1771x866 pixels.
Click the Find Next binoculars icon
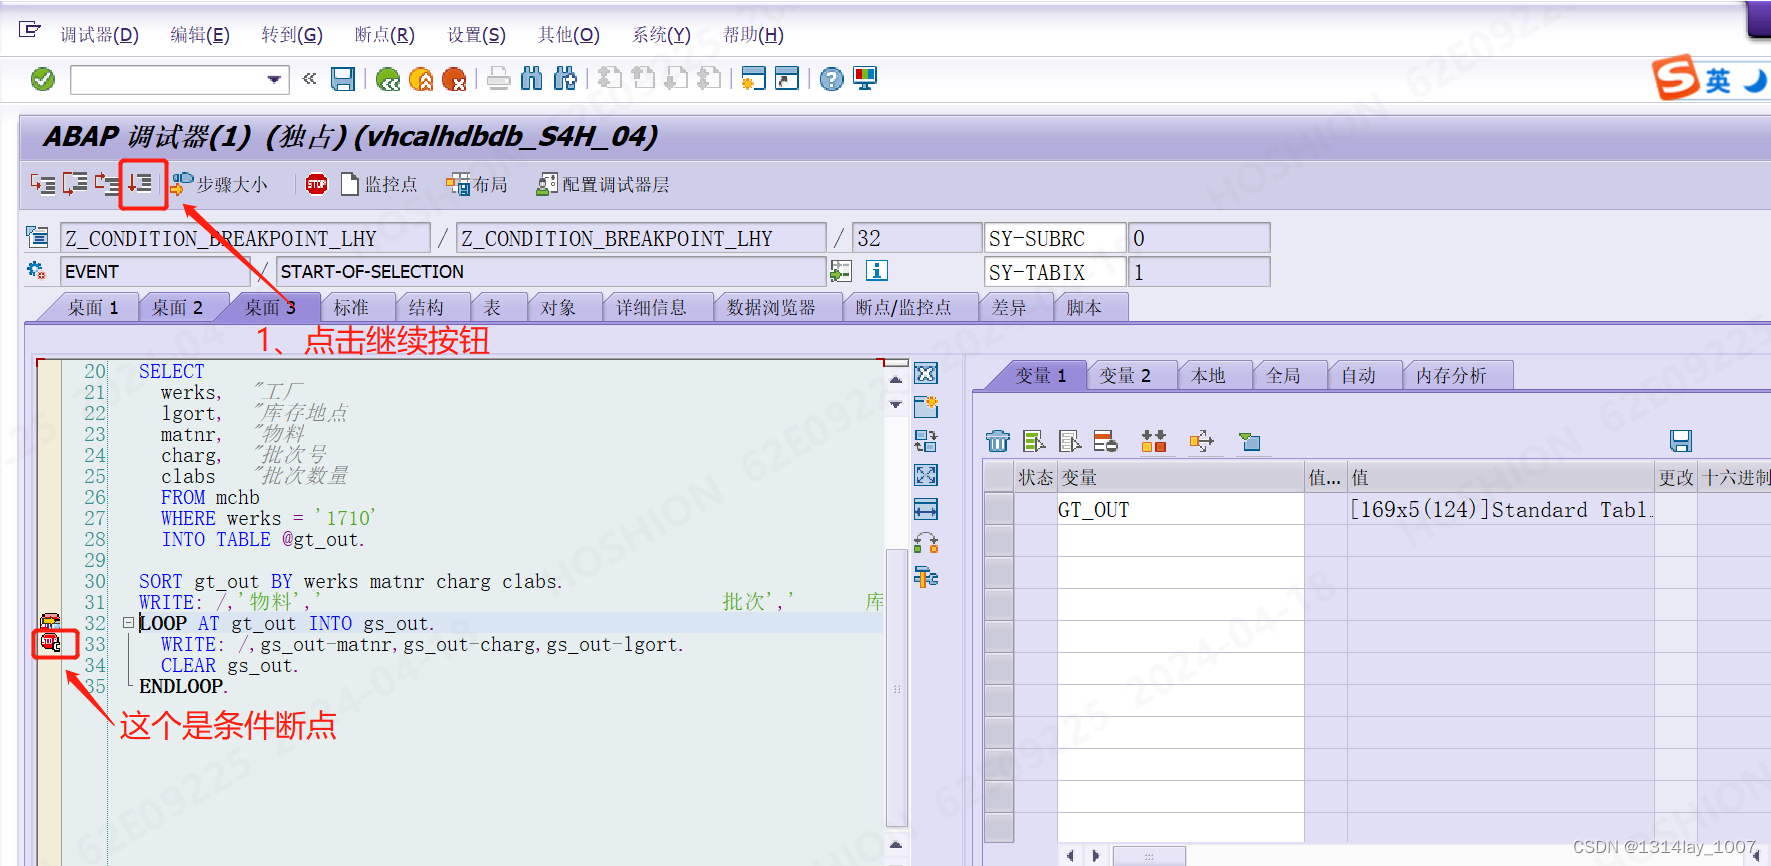565,79
